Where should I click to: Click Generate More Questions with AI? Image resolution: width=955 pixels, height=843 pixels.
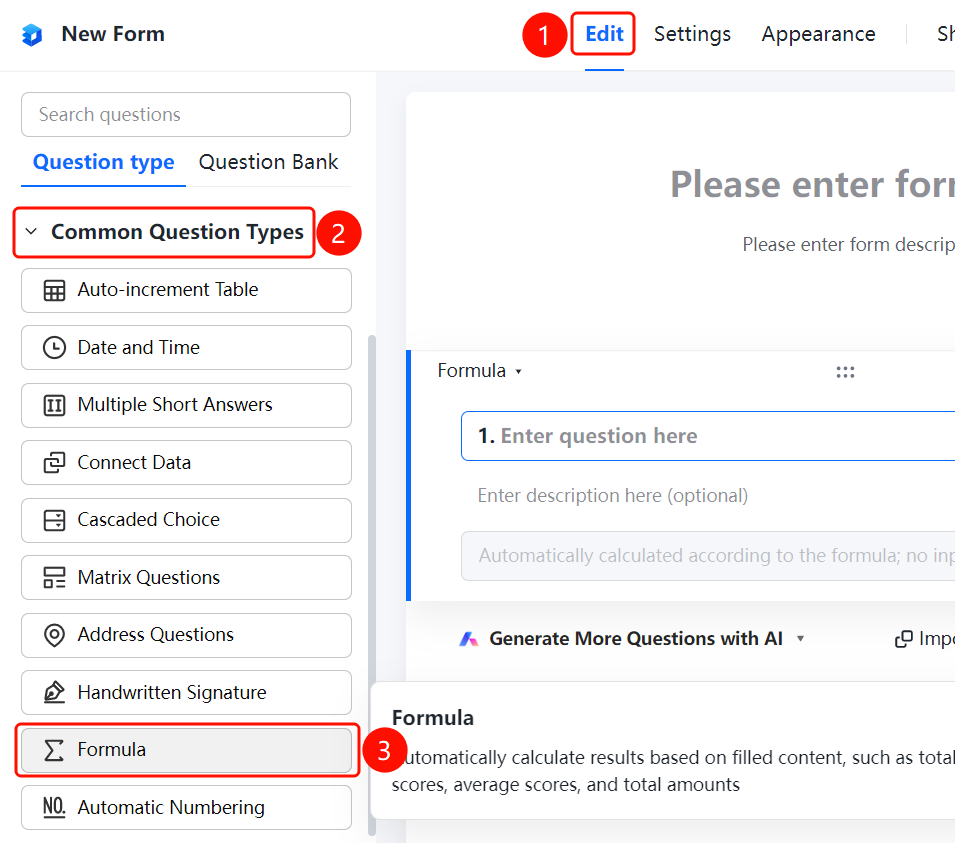pos(636,638)
